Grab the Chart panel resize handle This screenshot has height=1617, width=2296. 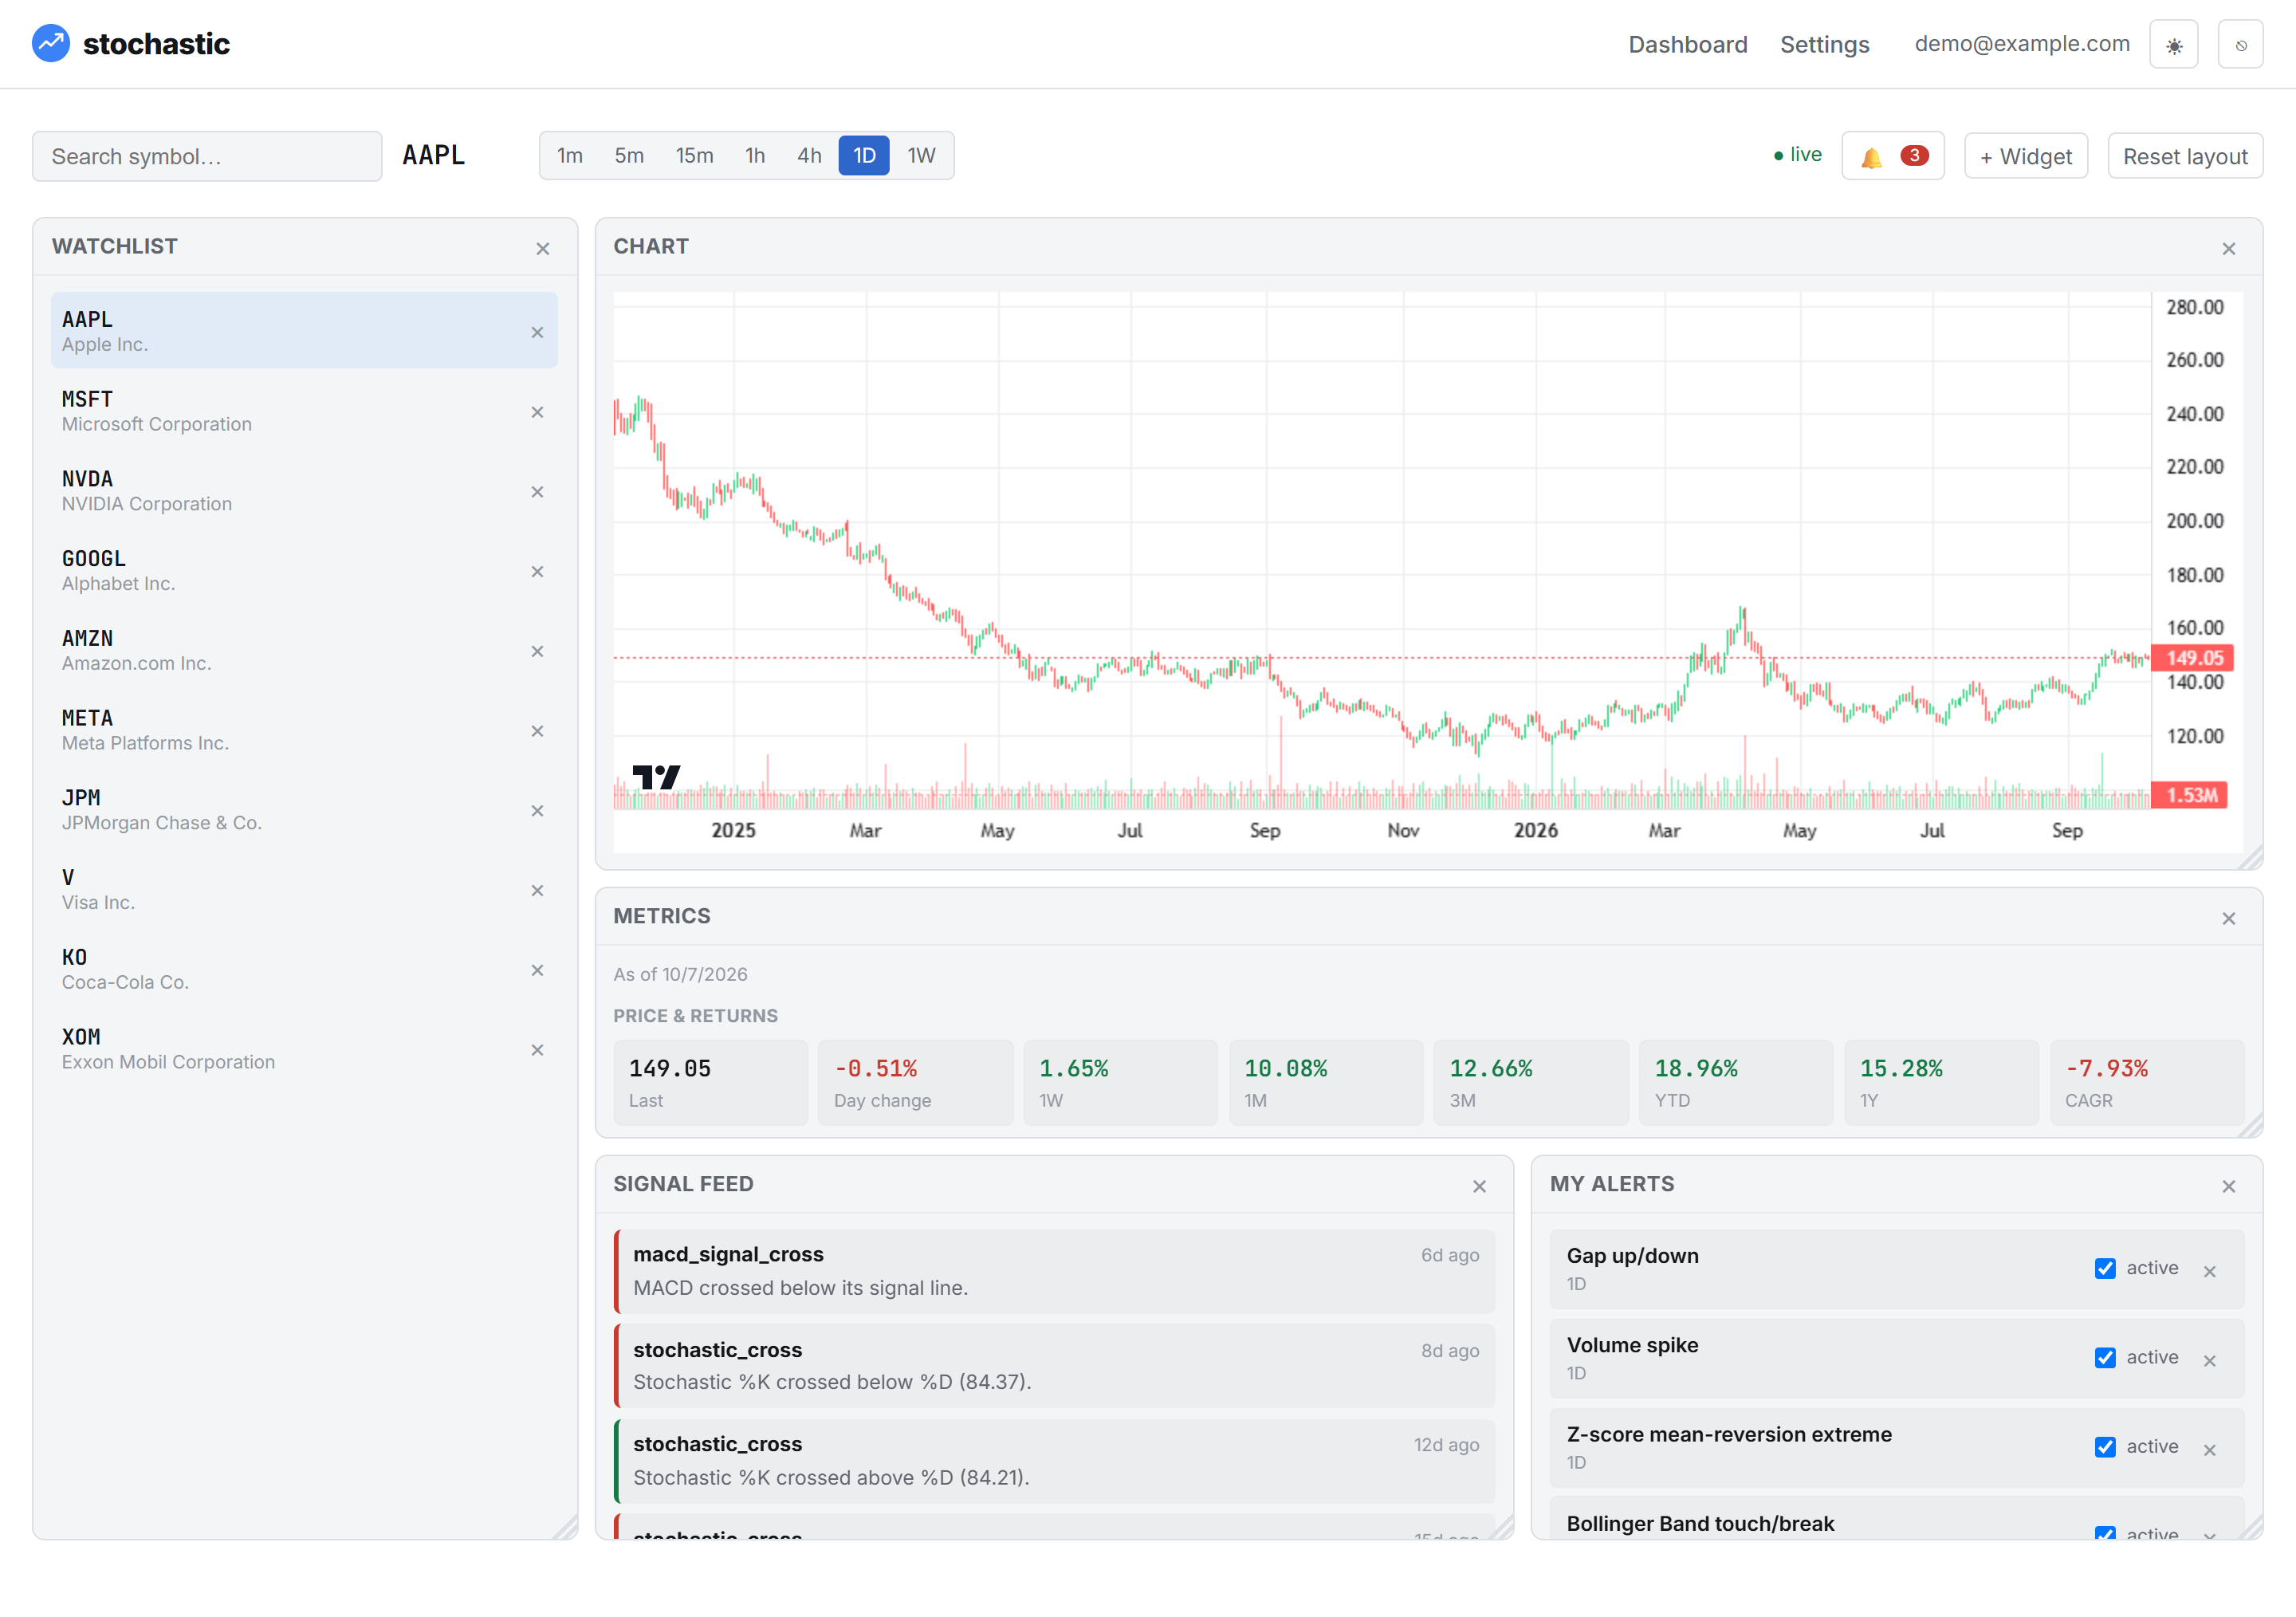(x=2250, y=857)
